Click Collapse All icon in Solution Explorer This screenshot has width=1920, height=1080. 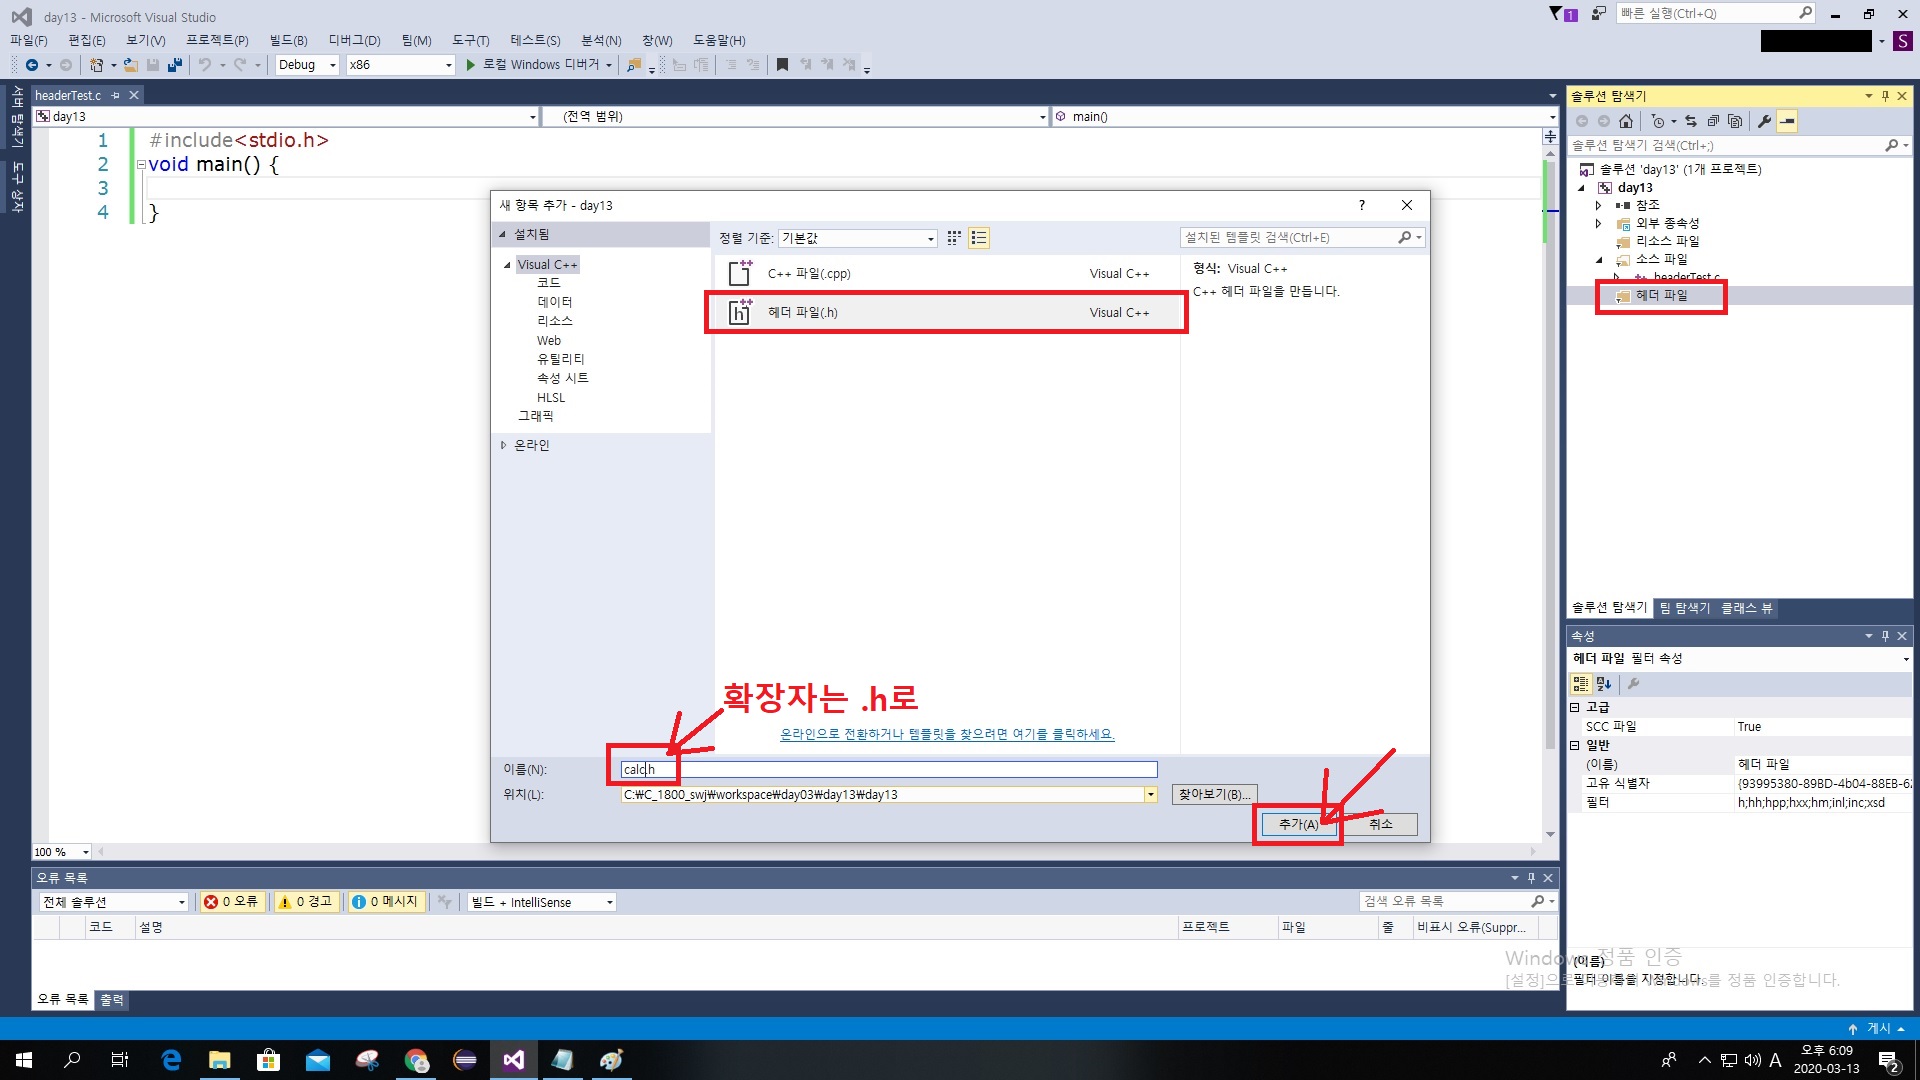1713,121
